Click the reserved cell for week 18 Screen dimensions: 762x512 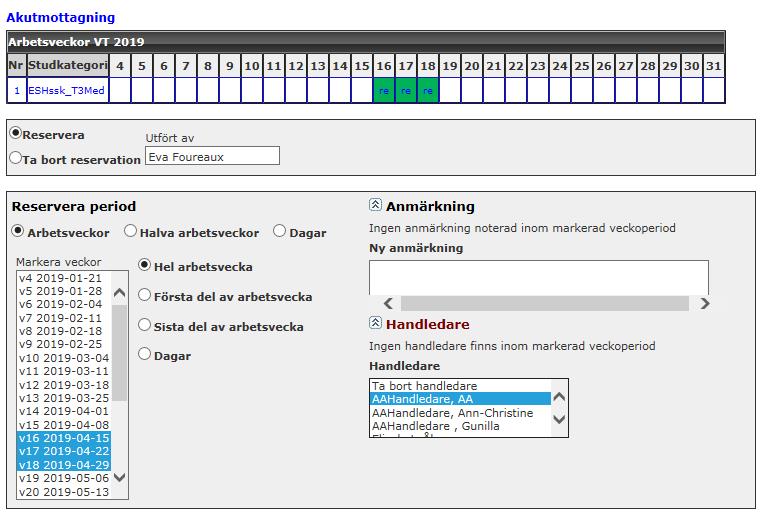point(428,90)
